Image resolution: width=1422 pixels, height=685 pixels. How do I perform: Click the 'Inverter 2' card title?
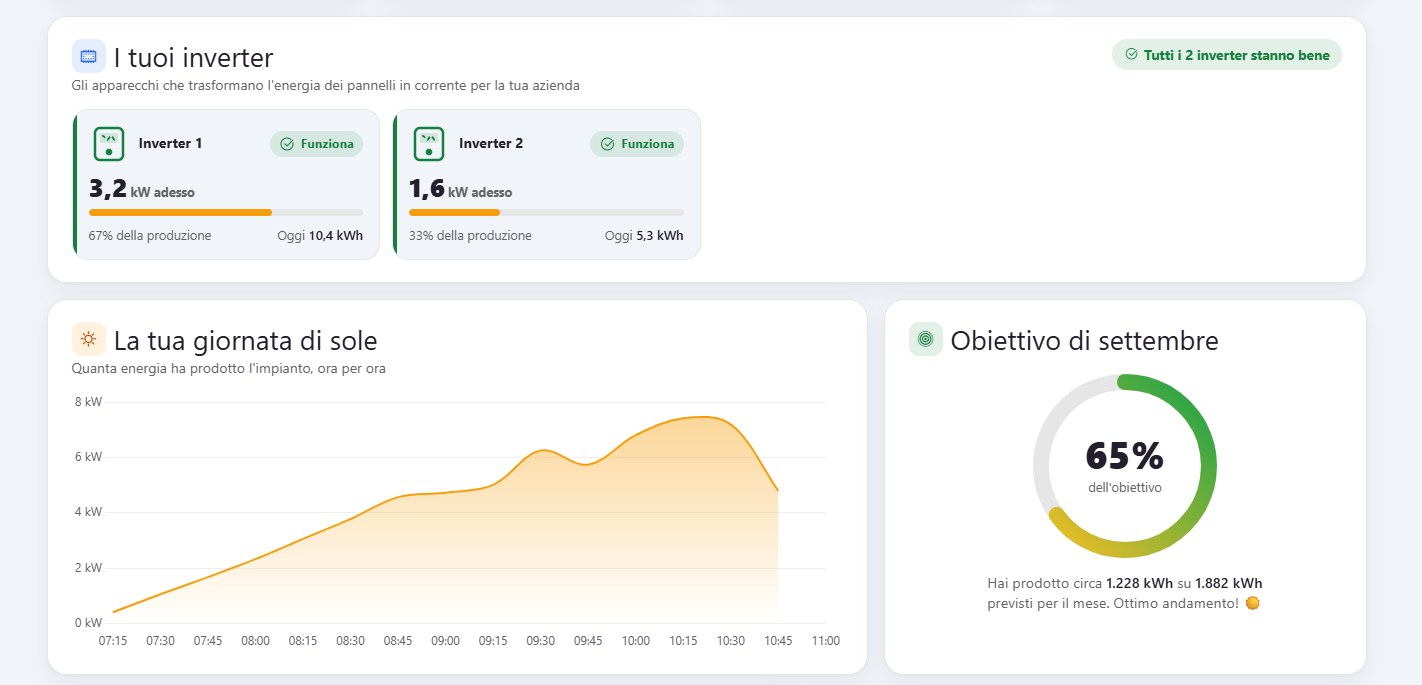[x=491, y=144]
